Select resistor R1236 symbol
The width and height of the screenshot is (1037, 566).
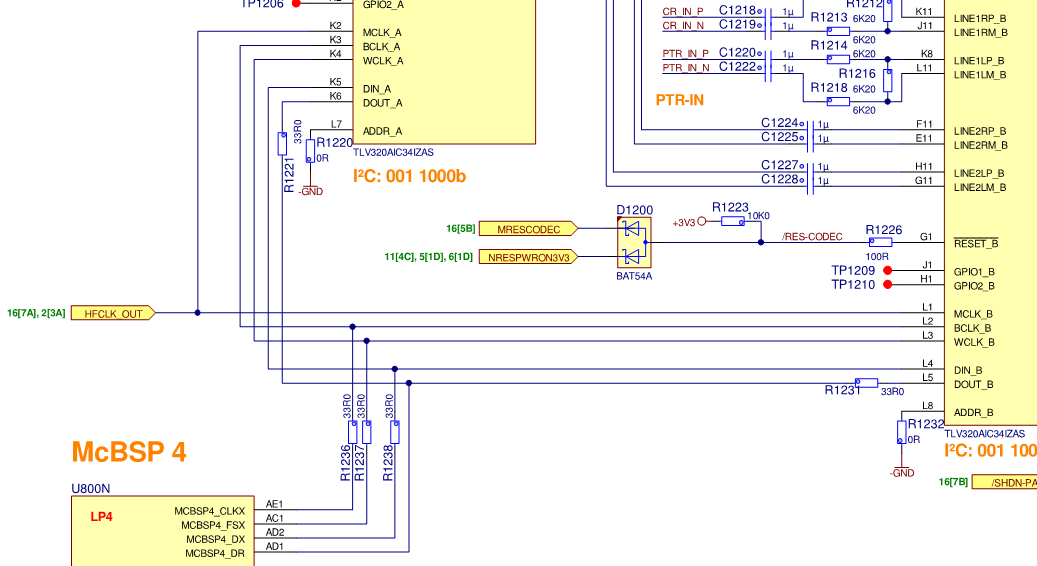353,432
